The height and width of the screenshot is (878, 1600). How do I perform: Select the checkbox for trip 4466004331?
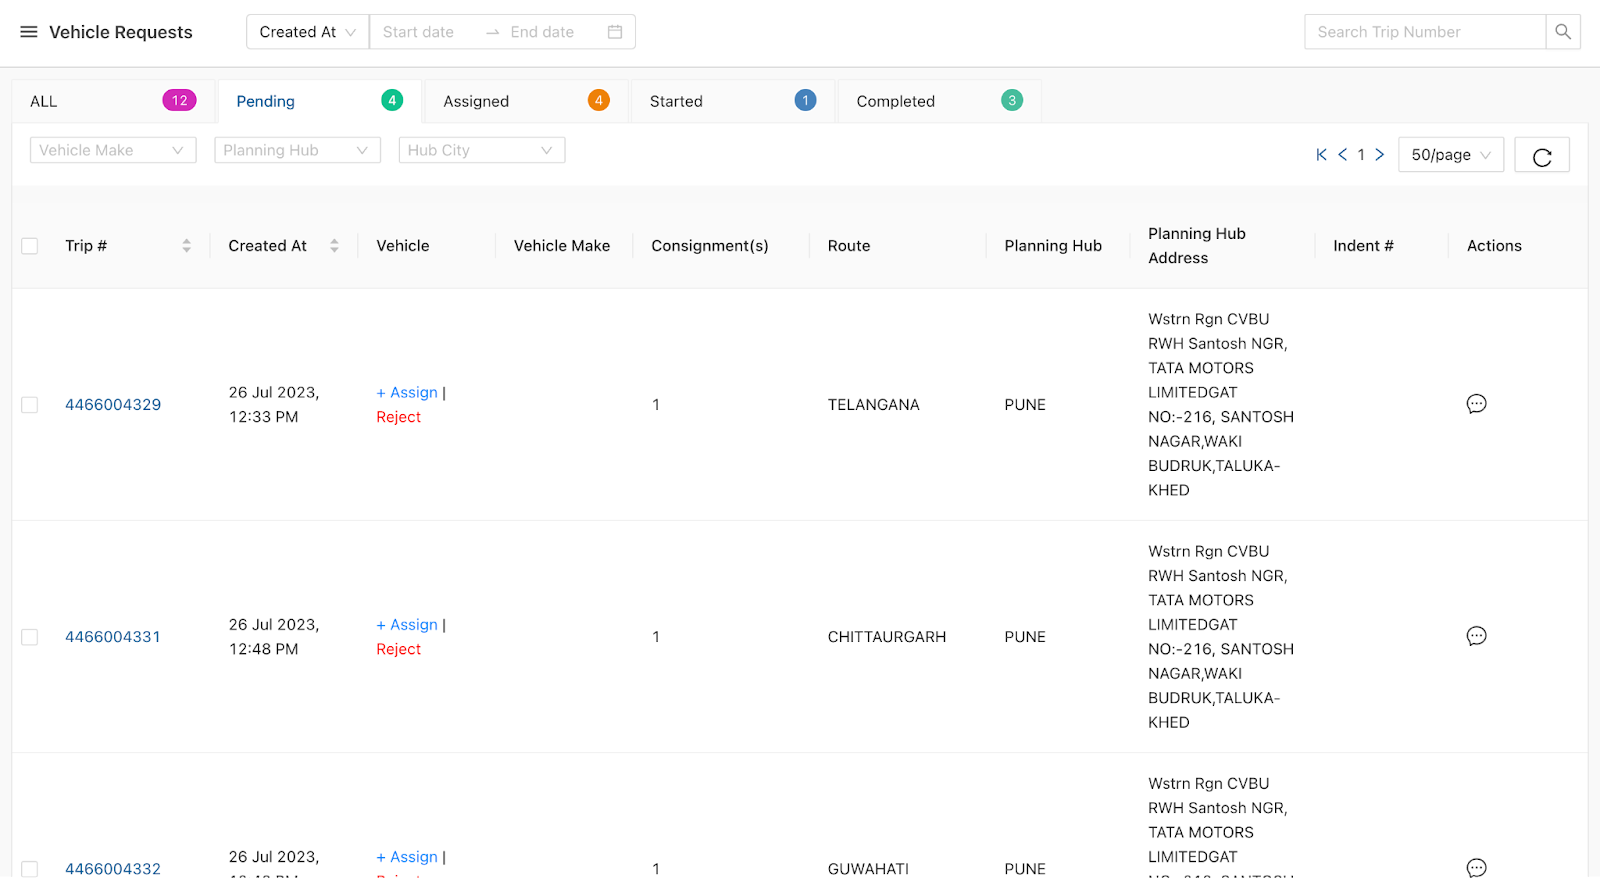[x=30, y=637]
